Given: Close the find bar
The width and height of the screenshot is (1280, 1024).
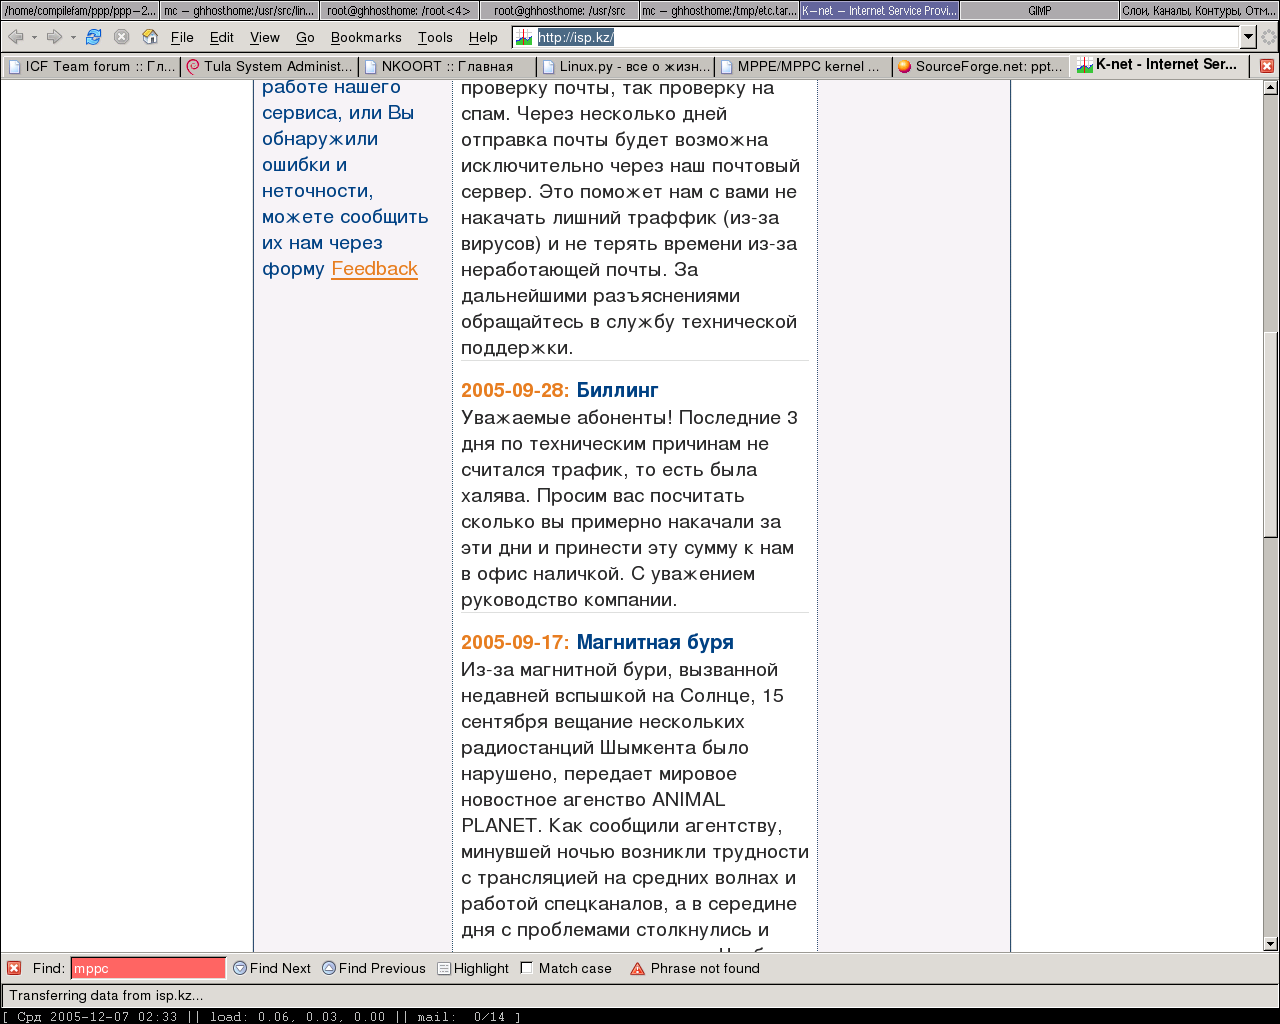Looking at the screenshot, I should click(14, 968).
